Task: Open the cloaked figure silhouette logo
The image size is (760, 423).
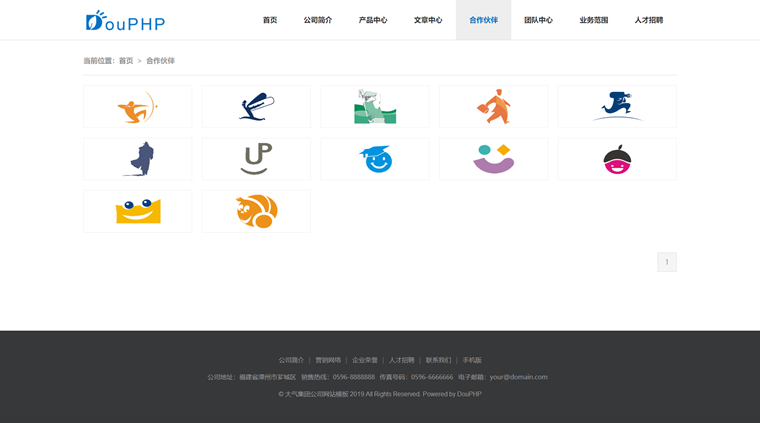Action: pyautogui.click(x=138, y=159)
